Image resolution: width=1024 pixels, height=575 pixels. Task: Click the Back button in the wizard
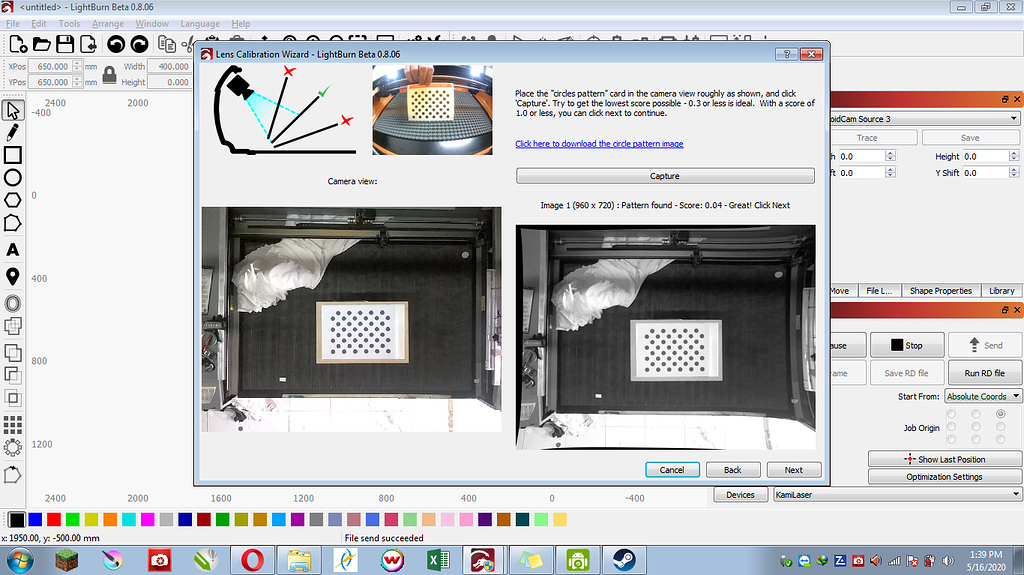click(x=733, y=470)
